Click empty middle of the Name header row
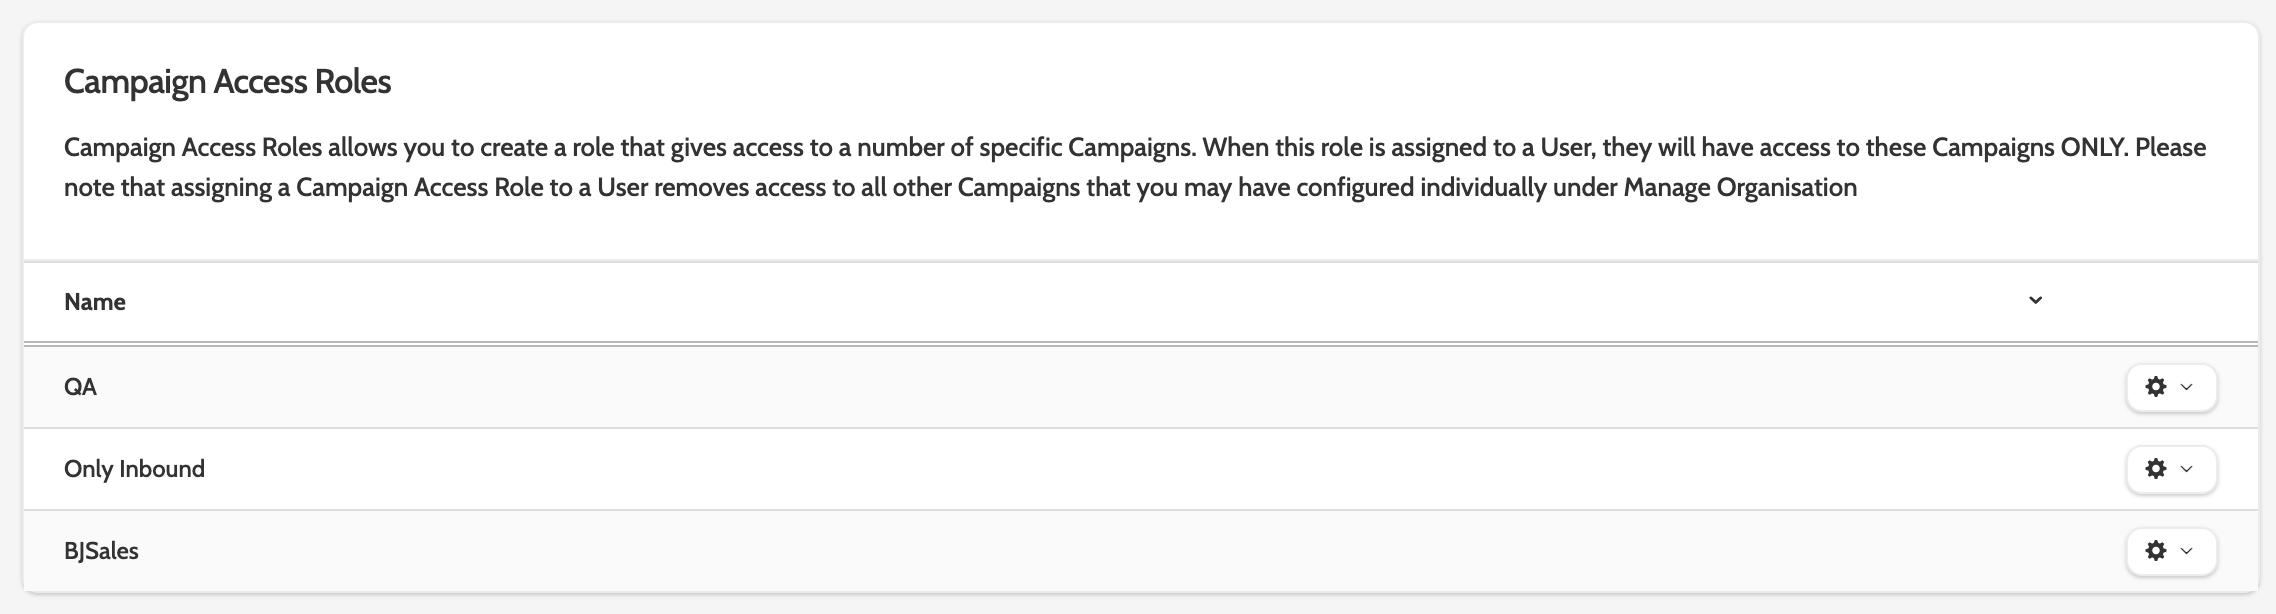The height and width of the screenshot is (614, 2276). coord(1100,302)
